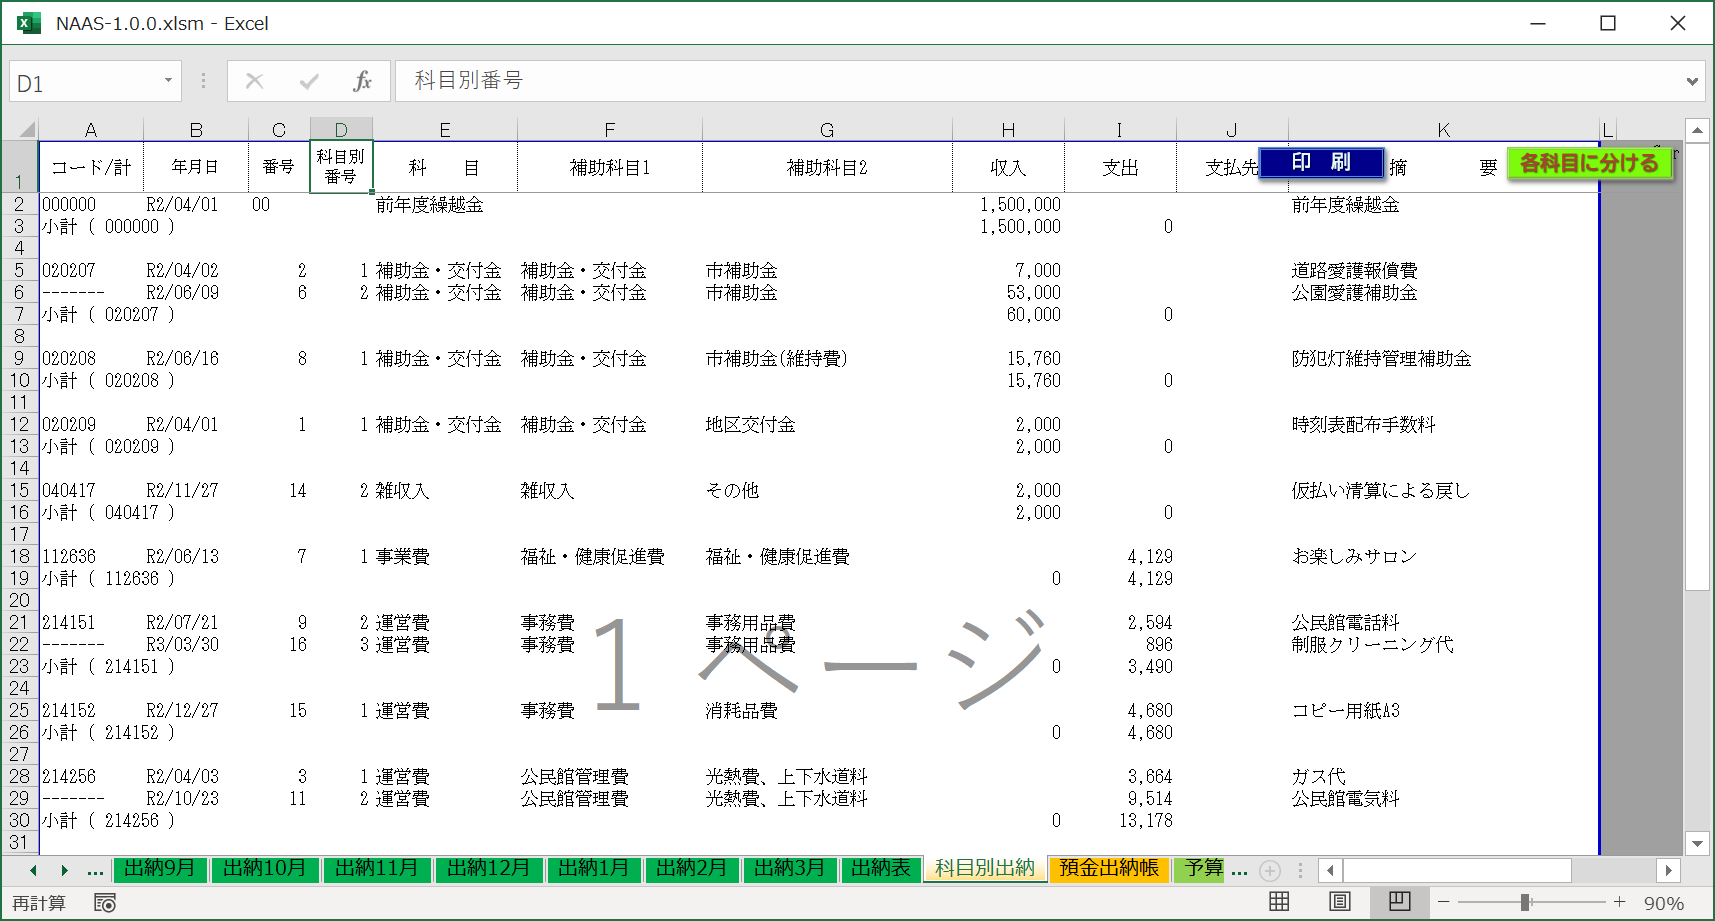Select code cell 040417 in row 15
The width and height of the screenshot is (1715, 921).
tap(91, 490)
